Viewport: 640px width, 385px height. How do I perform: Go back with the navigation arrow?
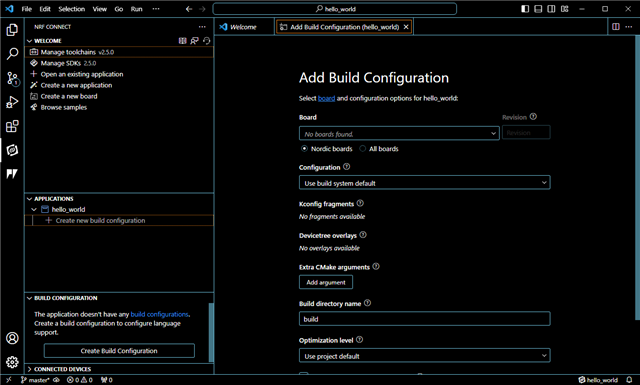tap(189, 9)
